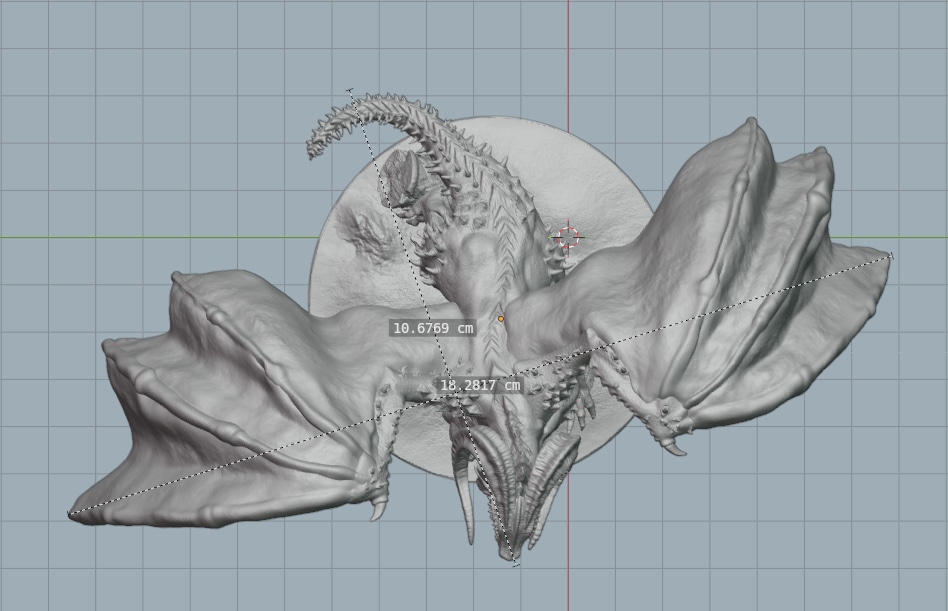Click the 10.6769 cm measurement label
Image resolution: width=948 pixels, height=611 pixels.
point(432,328)
